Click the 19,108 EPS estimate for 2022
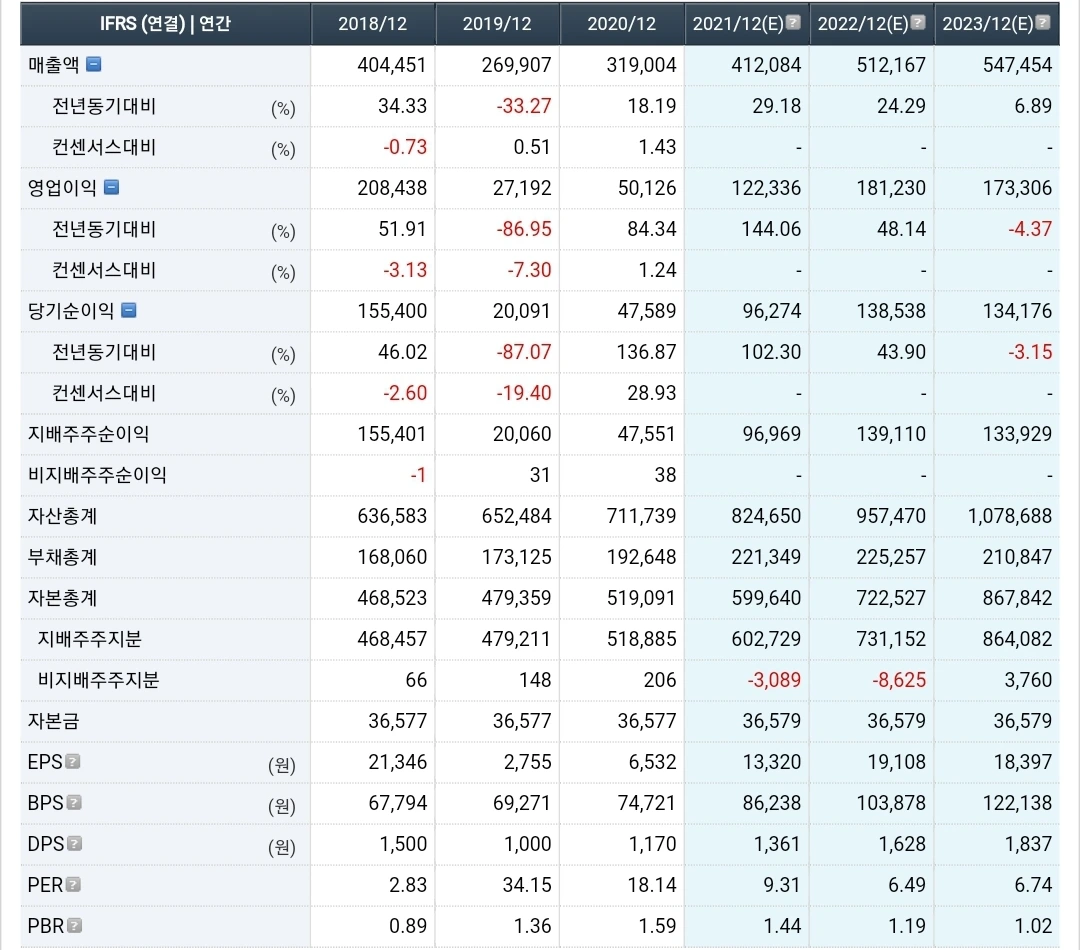Image resolution: width=1080 pixels, height=950 pixels. 896,762
